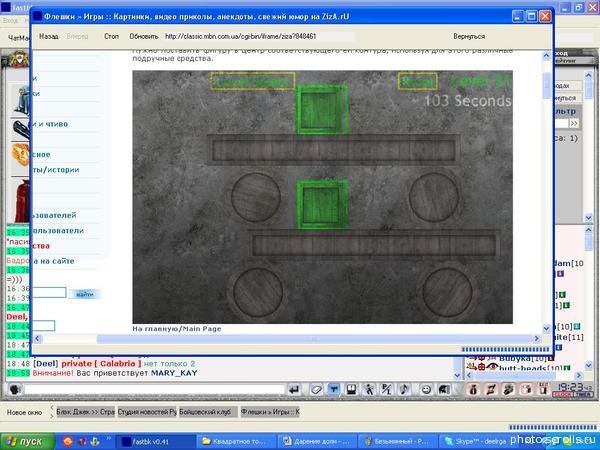600x450 pixels.
Task: Click the Безымянный taskbar button
Action: 399,442
